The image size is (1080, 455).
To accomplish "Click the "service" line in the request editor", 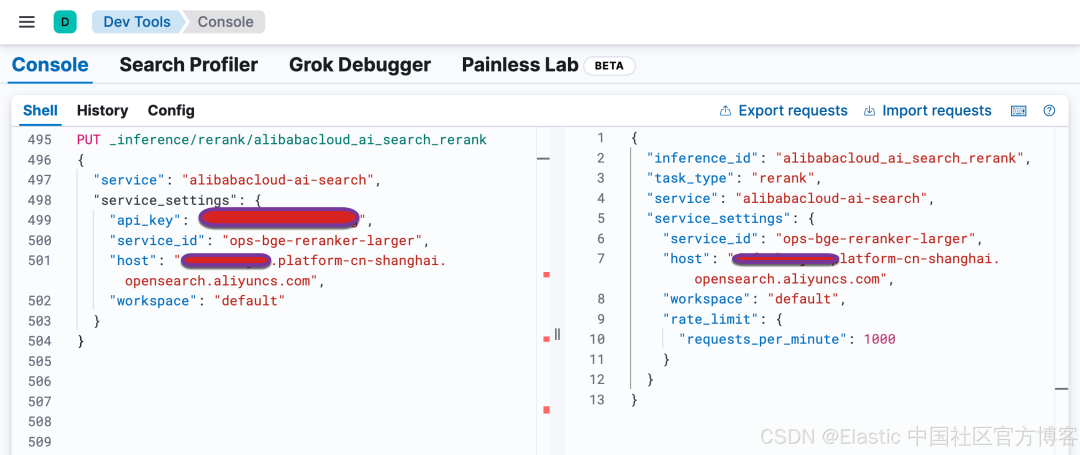I will point(238,180).
